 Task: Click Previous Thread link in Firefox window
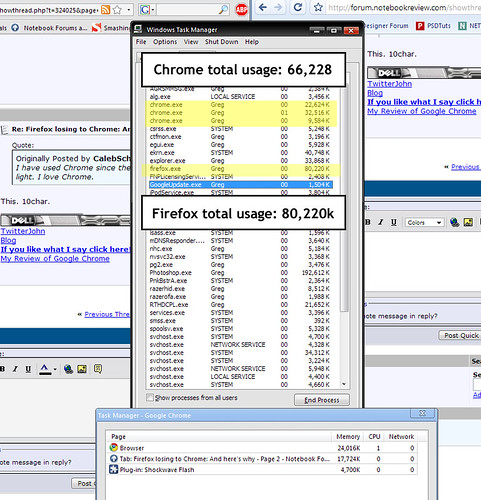tap(107, 314)
